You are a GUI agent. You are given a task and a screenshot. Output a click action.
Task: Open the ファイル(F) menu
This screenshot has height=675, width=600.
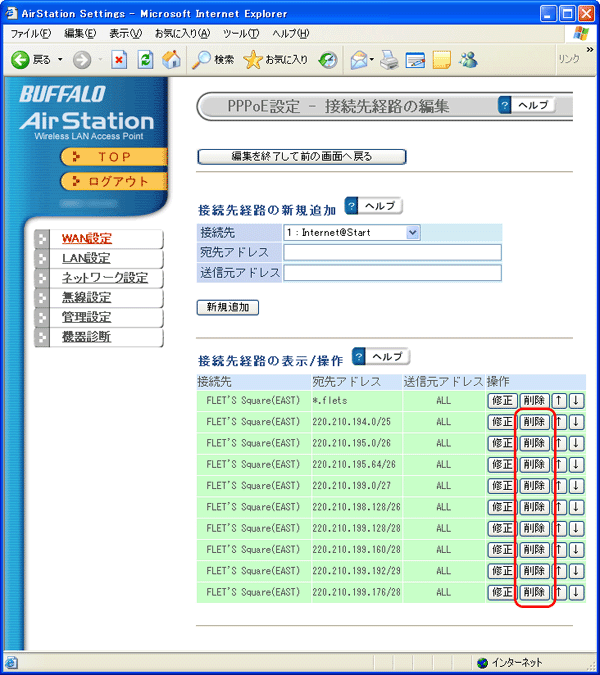pyautogui.click(x=31, y=34)
